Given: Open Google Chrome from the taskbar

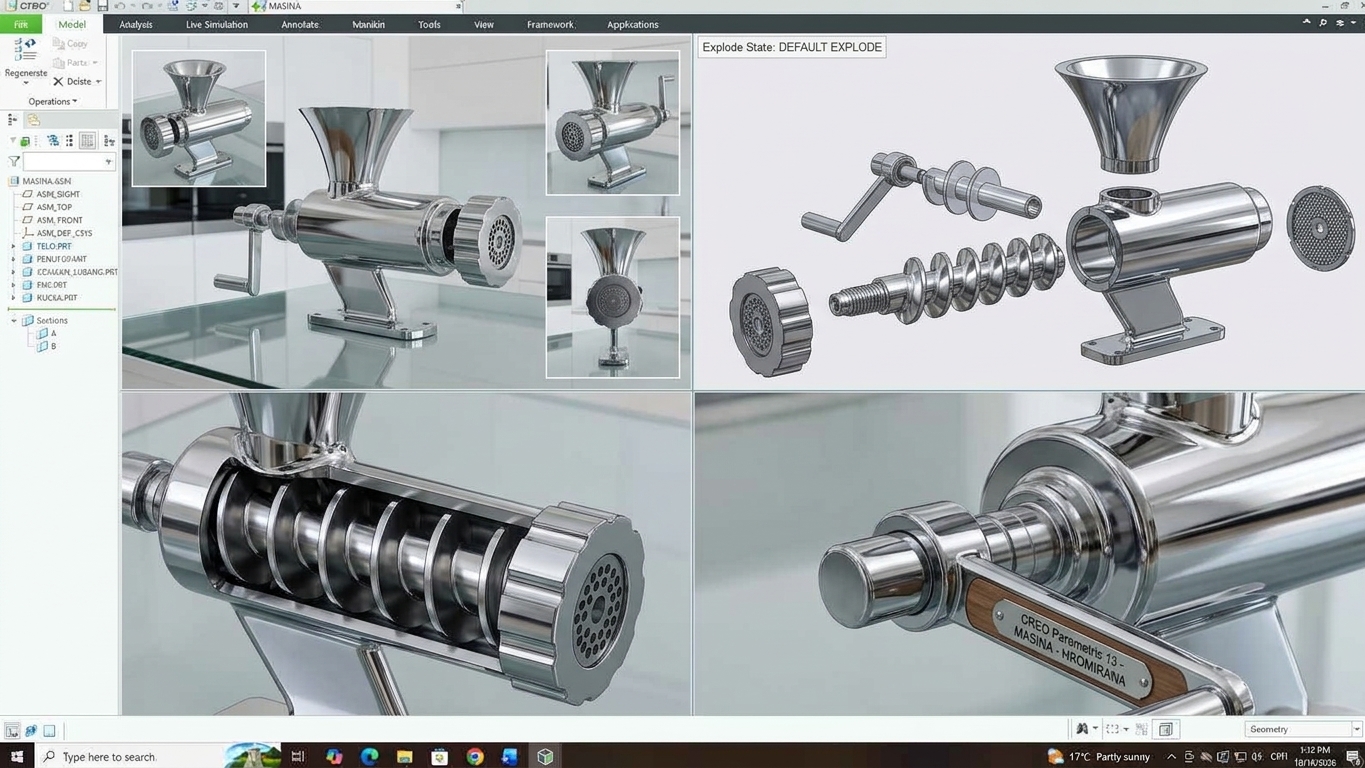Looking at the screenshot, I should (x=475, y=757).
